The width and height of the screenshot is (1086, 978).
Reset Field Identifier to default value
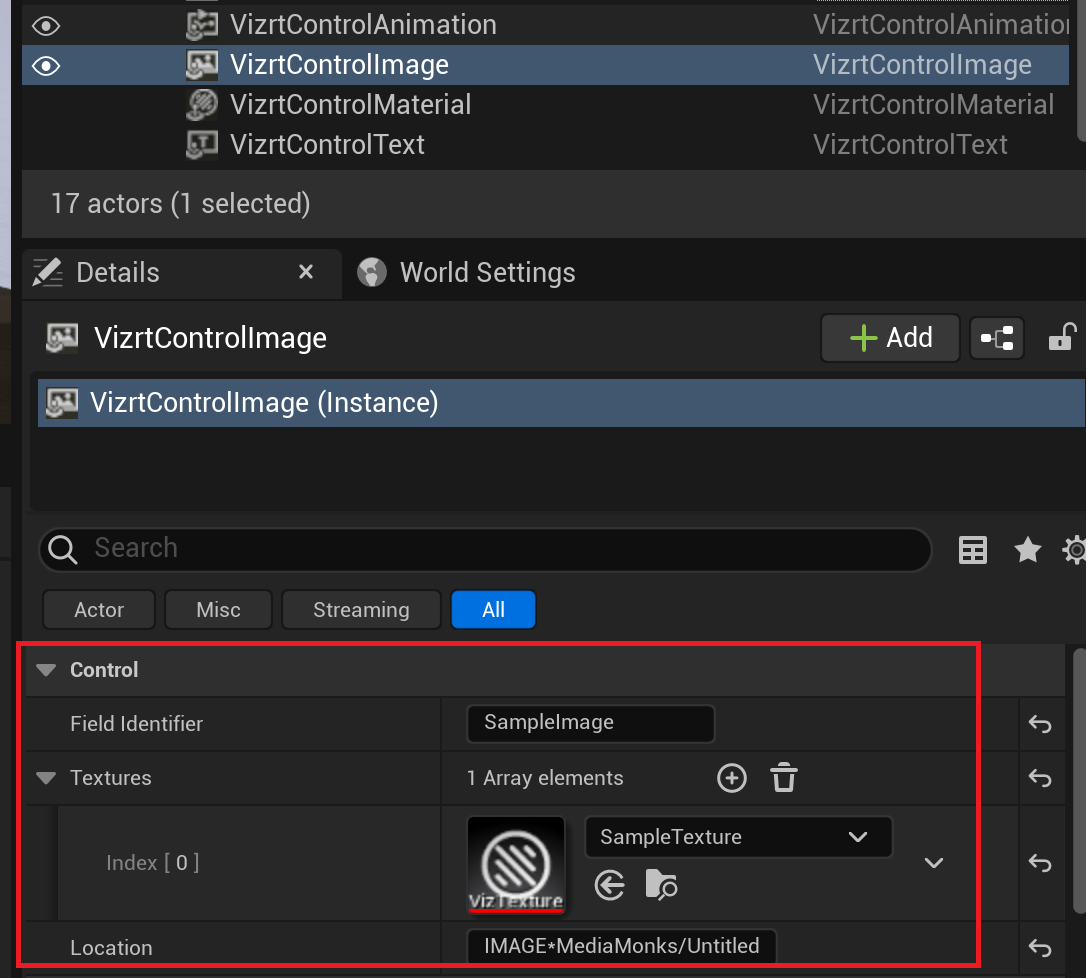coord(1040,724)
